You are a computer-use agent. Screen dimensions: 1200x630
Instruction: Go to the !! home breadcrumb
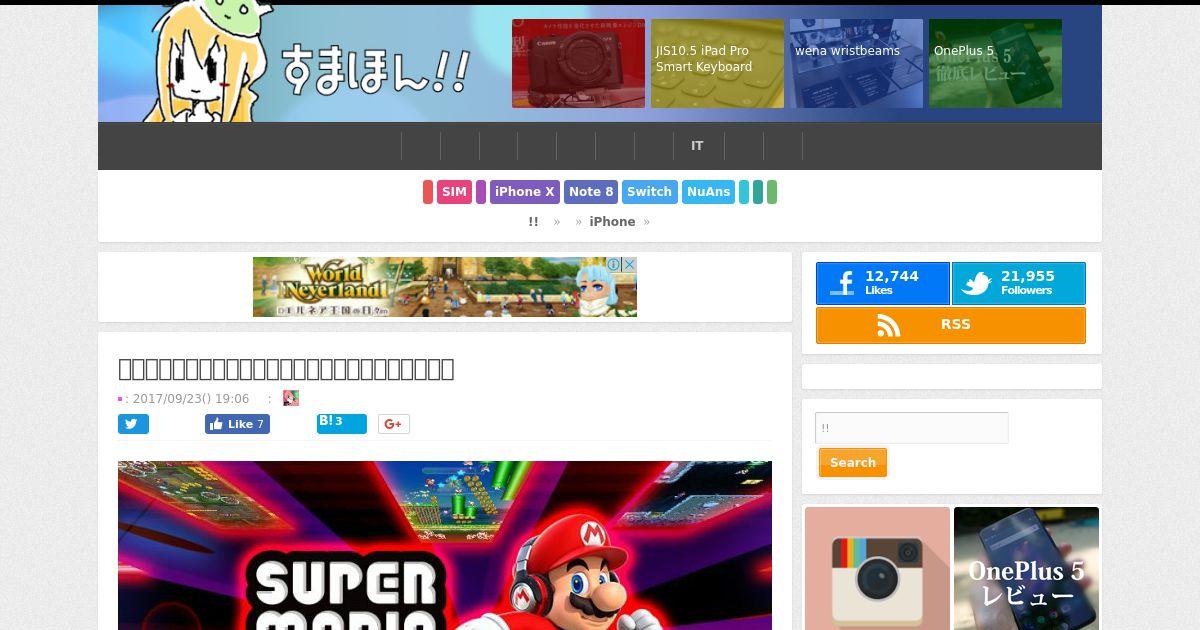[533, 222]
